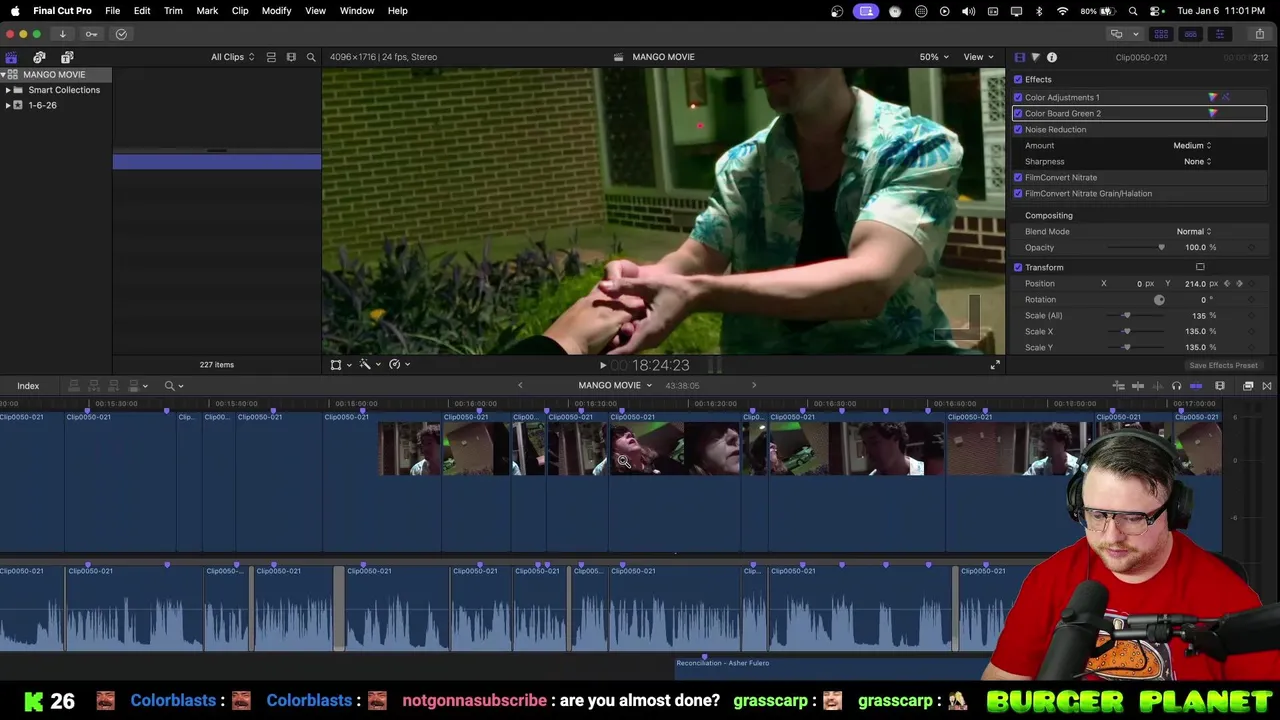Image resolution: width=1280 pixels, height=720 pixels.
Task: Open the Blend Mode Normal dropdown
Action: point(1193,231)
